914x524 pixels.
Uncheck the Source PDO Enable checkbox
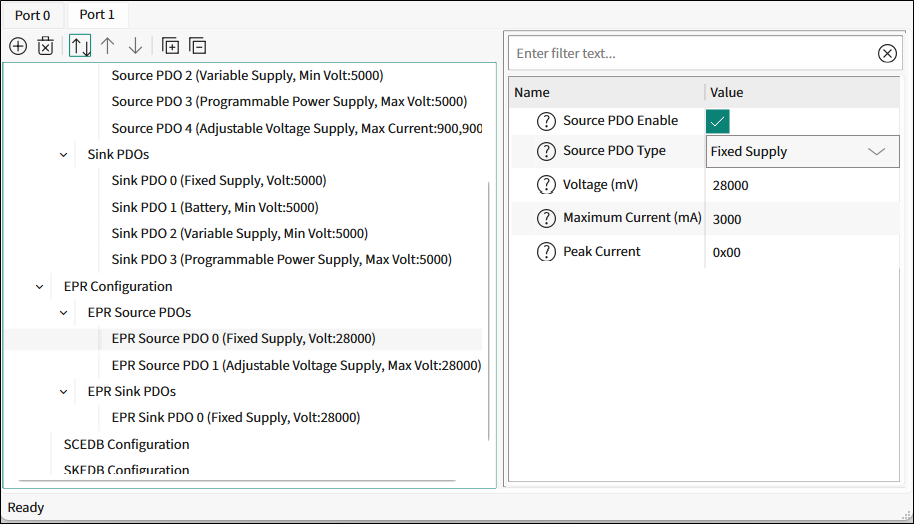(718, 121)
